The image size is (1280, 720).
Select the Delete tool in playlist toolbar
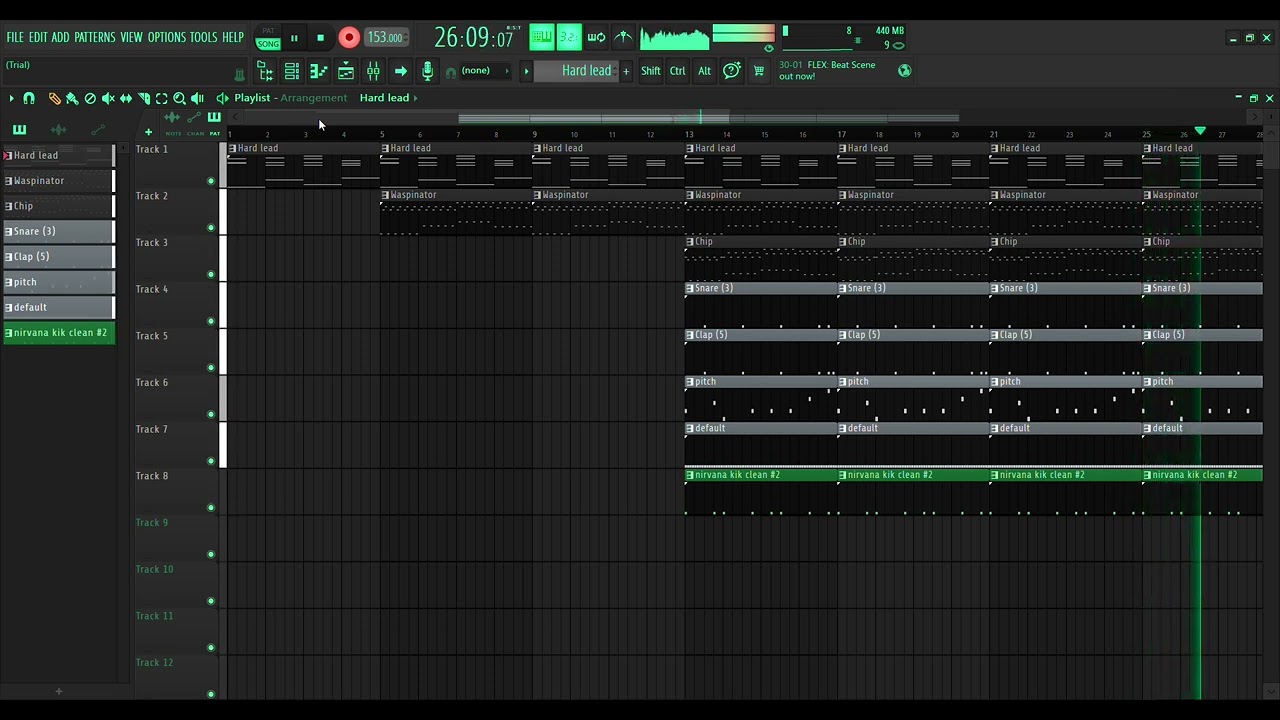90,98
